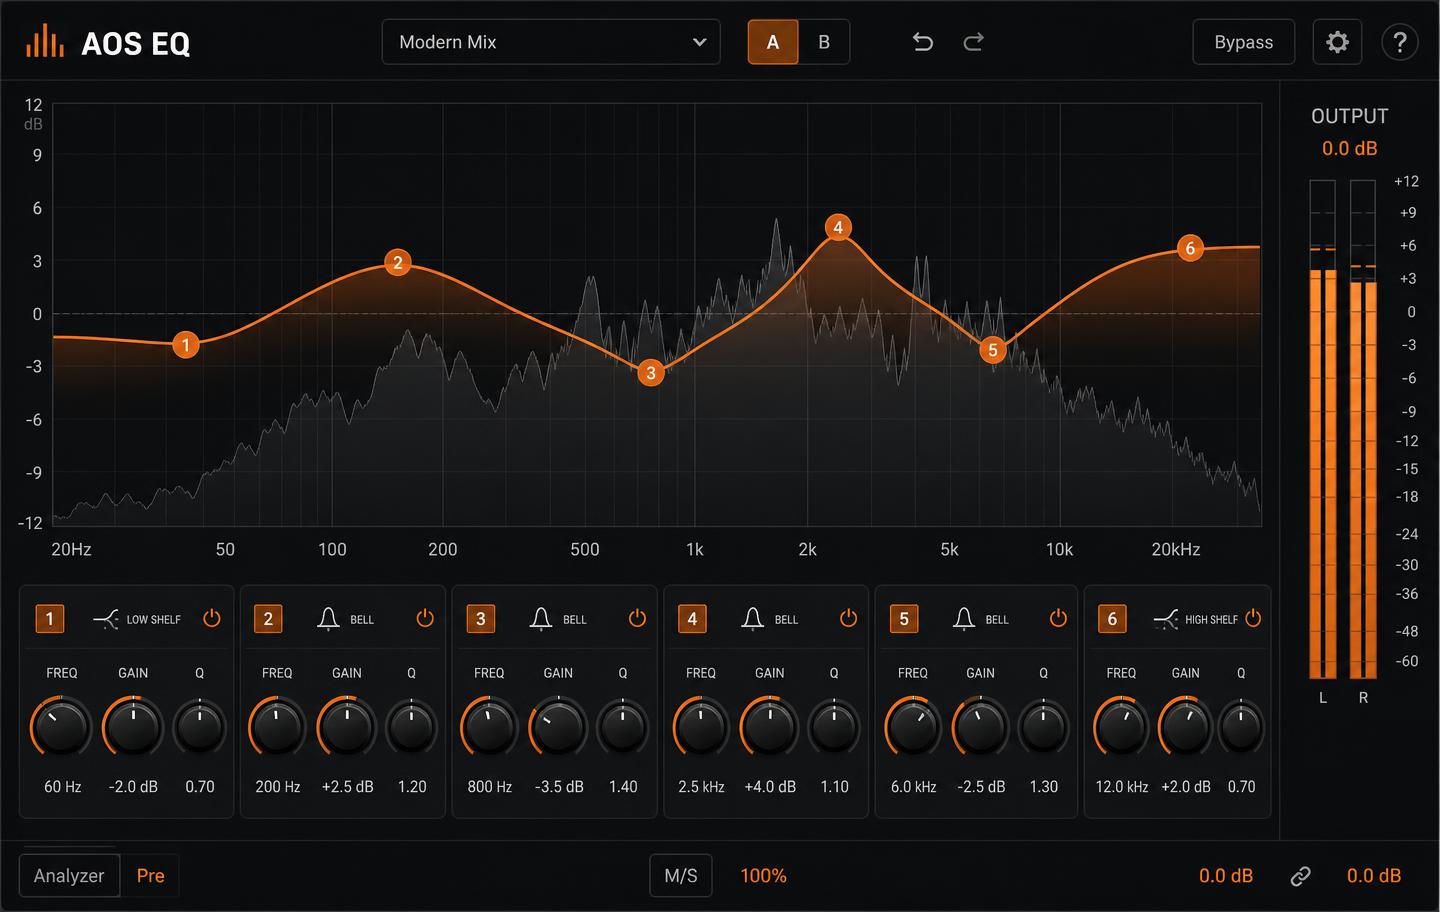1440x912 pixels.
Task: Click the +4.0 dB gain value
Action: (x=770, y=787)
